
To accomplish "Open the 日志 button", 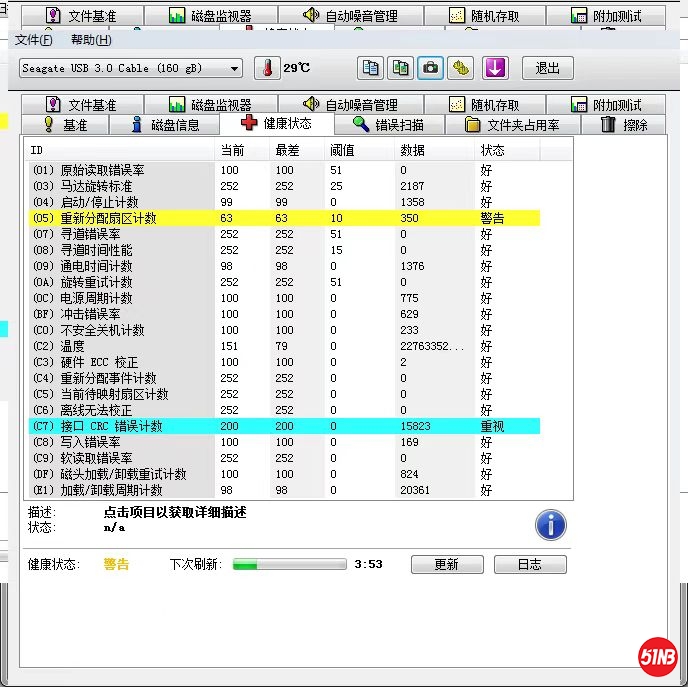I will click(x=529, y=564).
